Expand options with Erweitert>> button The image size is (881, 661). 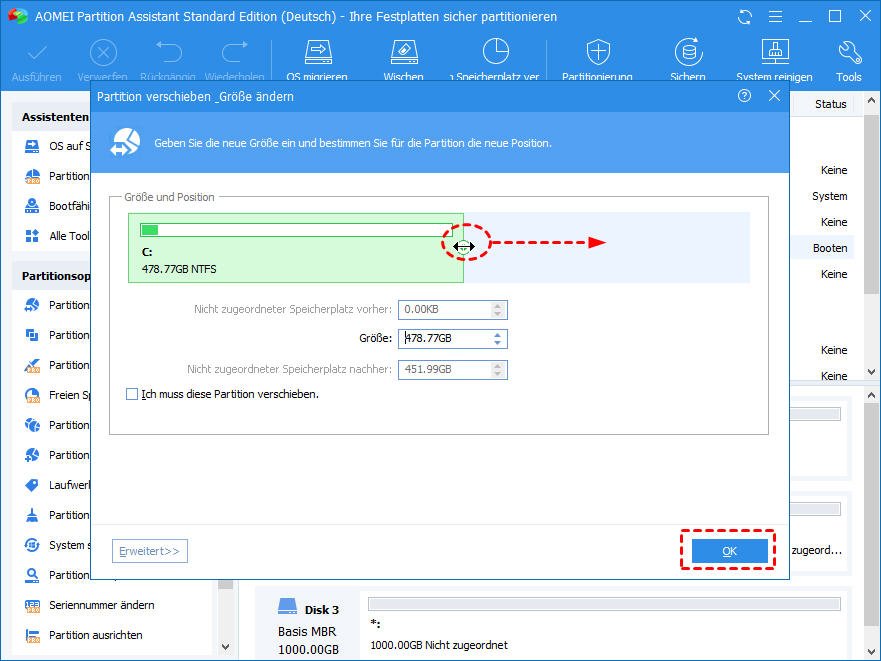(149, 551)
